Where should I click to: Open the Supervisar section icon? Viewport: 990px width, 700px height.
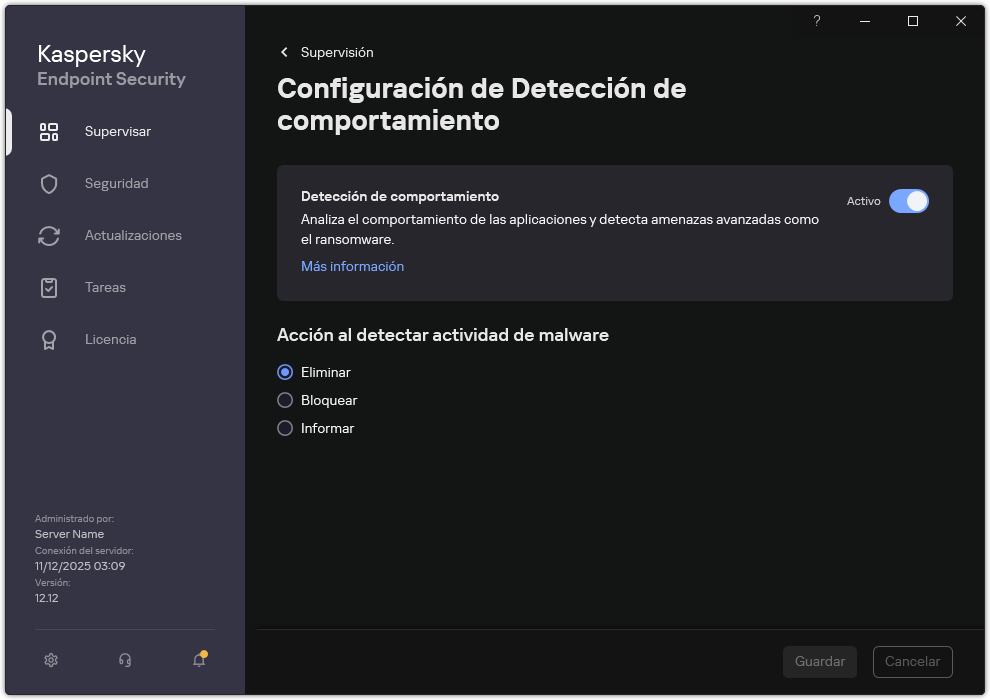pyautogui.click(x=49, y=131)
